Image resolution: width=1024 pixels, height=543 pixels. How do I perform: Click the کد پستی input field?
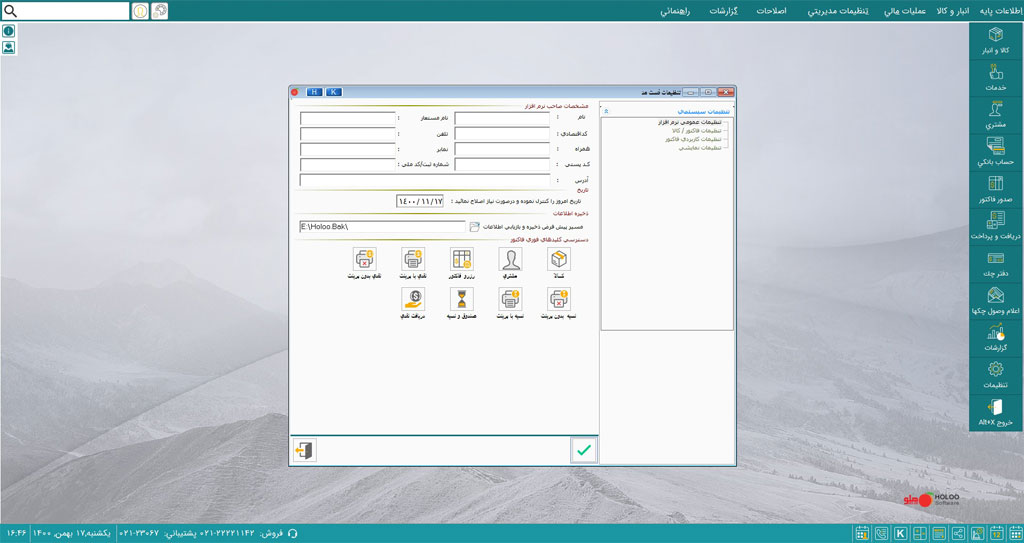502,165
